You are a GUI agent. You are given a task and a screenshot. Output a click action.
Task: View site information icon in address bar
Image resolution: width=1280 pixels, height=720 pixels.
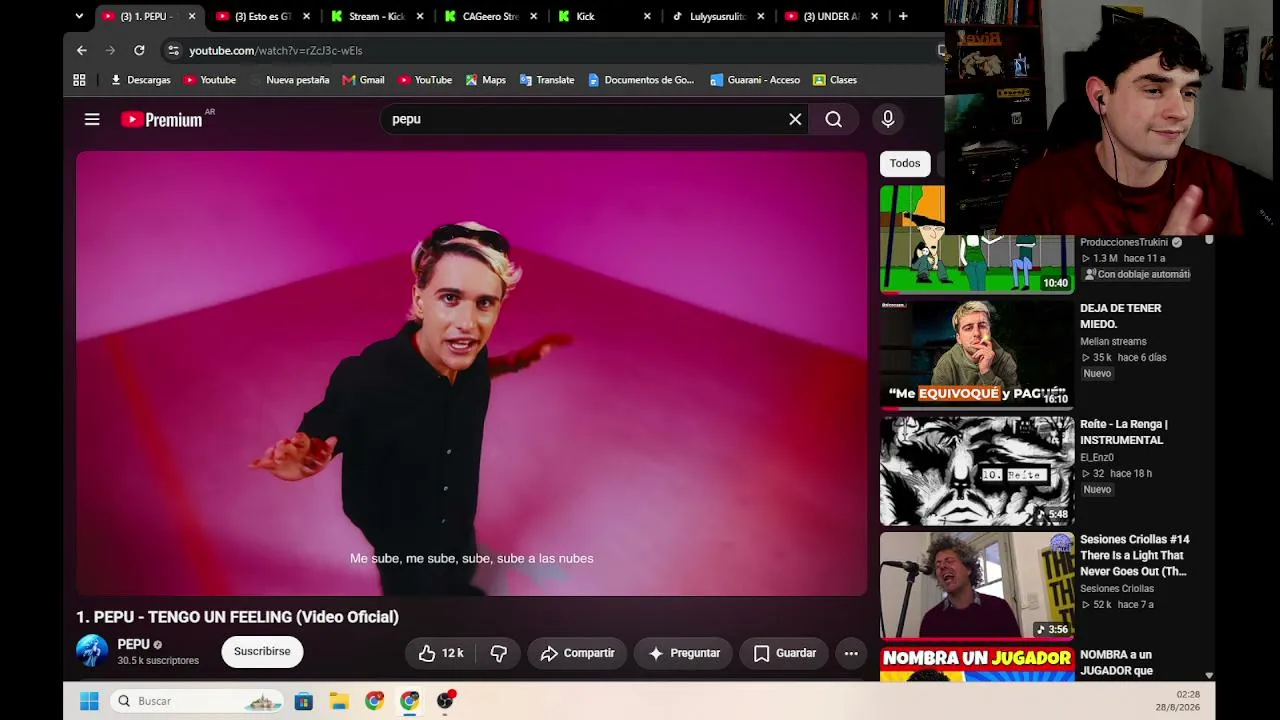[x=173, y=50]
